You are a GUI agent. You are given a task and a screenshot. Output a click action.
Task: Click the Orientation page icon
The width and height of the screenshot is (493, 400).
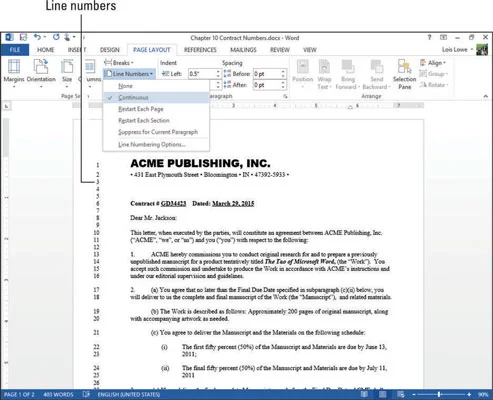point(41,66)
